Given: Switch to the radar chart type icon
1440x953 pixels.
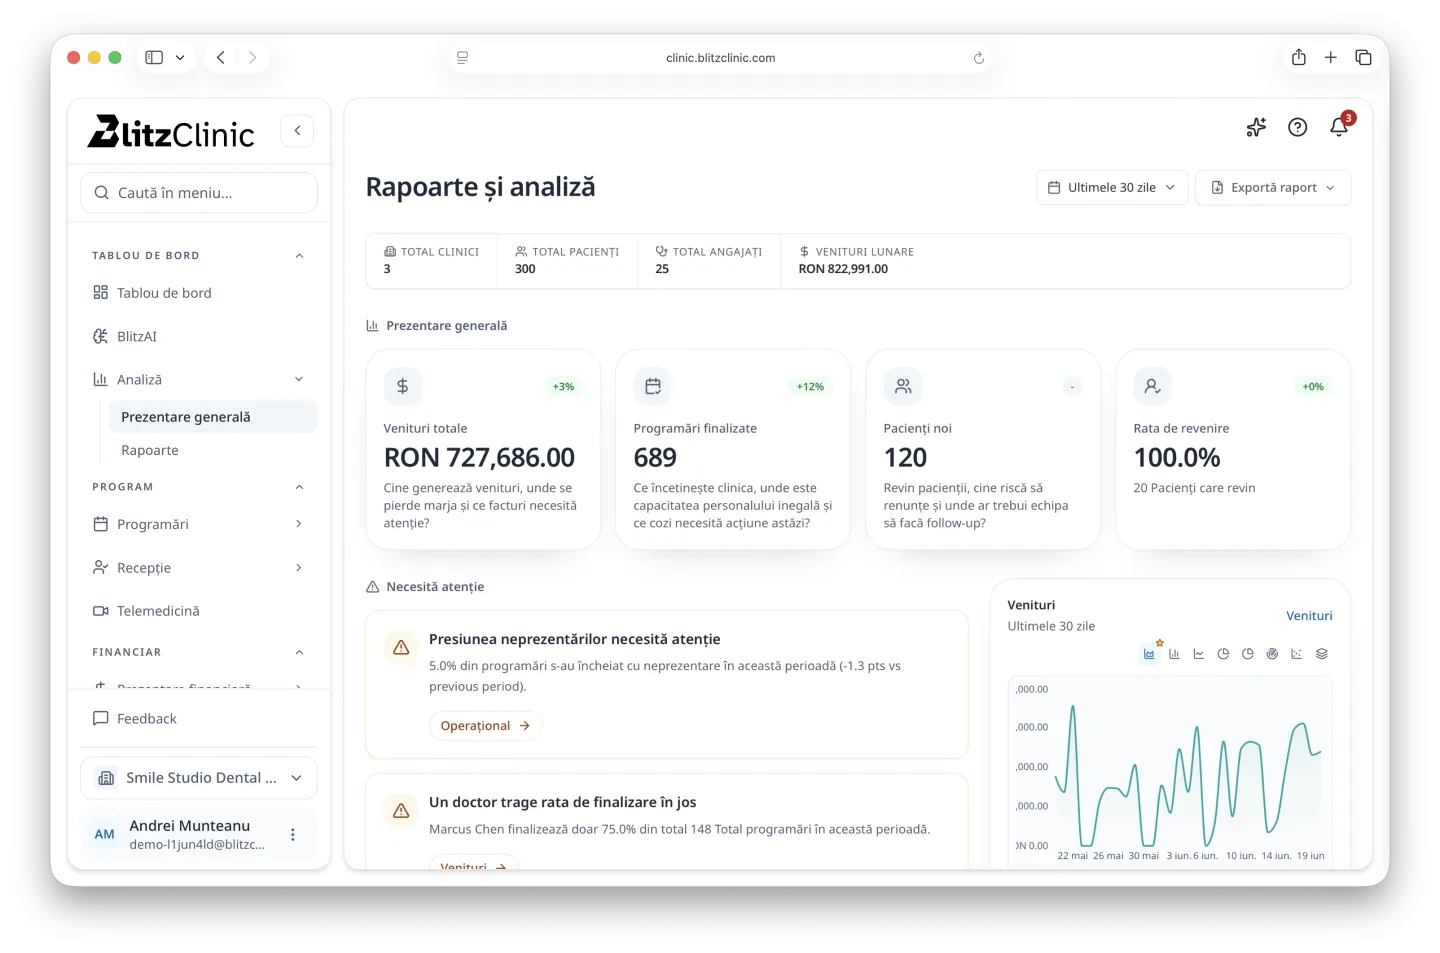Looking at the screenshot, I should pos(1272,654).
